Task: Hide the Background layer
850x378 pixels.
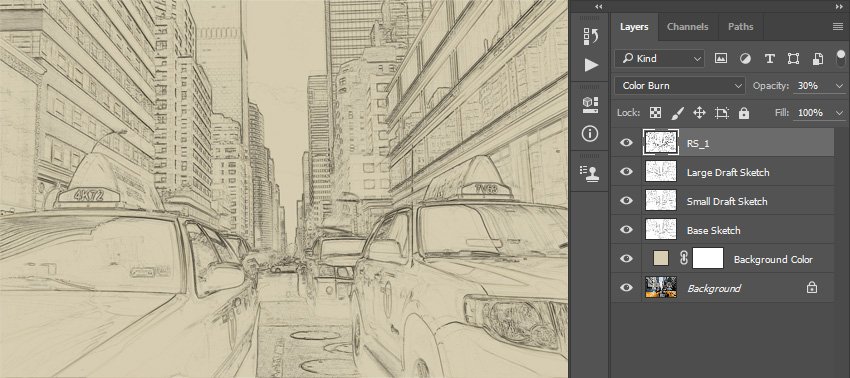Action: click(x=626, y=287)
